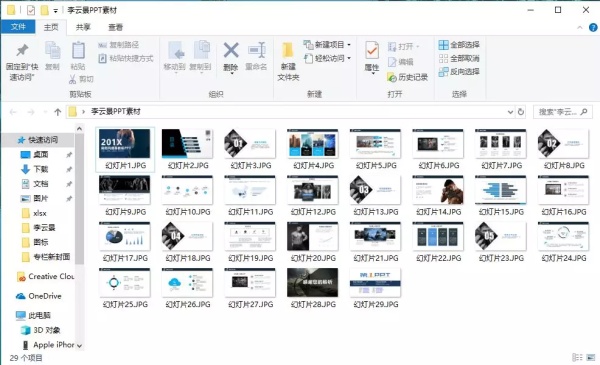
Task: Click the sidebar scroll-down arrow
Action: click(79, 345)
